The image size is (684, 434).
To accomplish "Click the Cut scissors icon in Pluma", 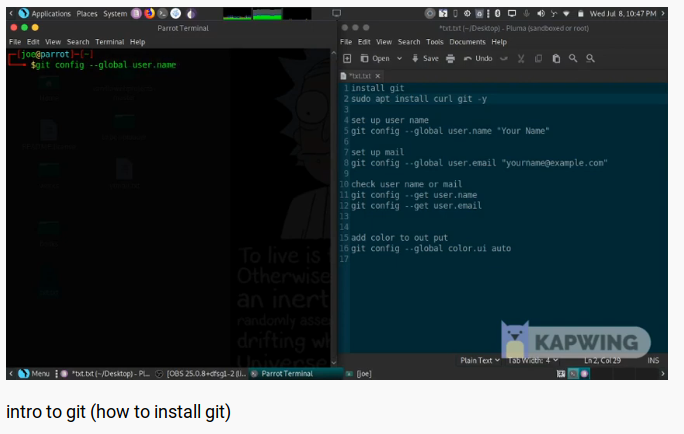I will pos(521,58).
